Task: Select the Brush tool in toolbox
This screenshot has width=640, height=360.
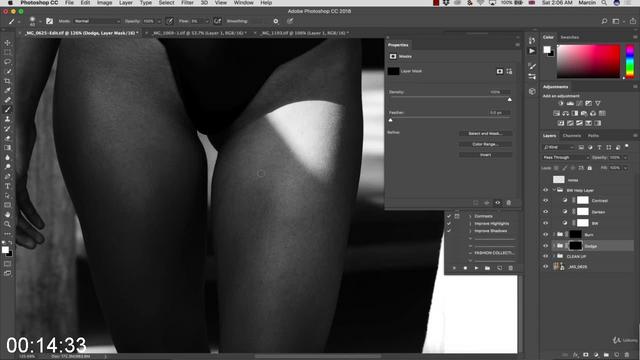Action: 7,109
